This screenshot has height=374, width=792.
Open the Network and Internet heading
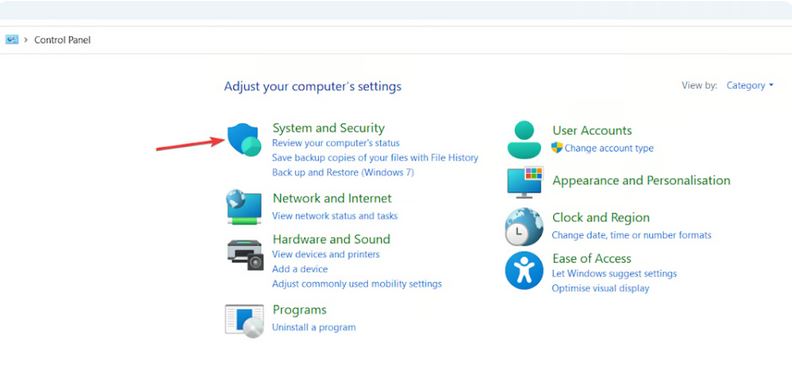pos(332,198)
